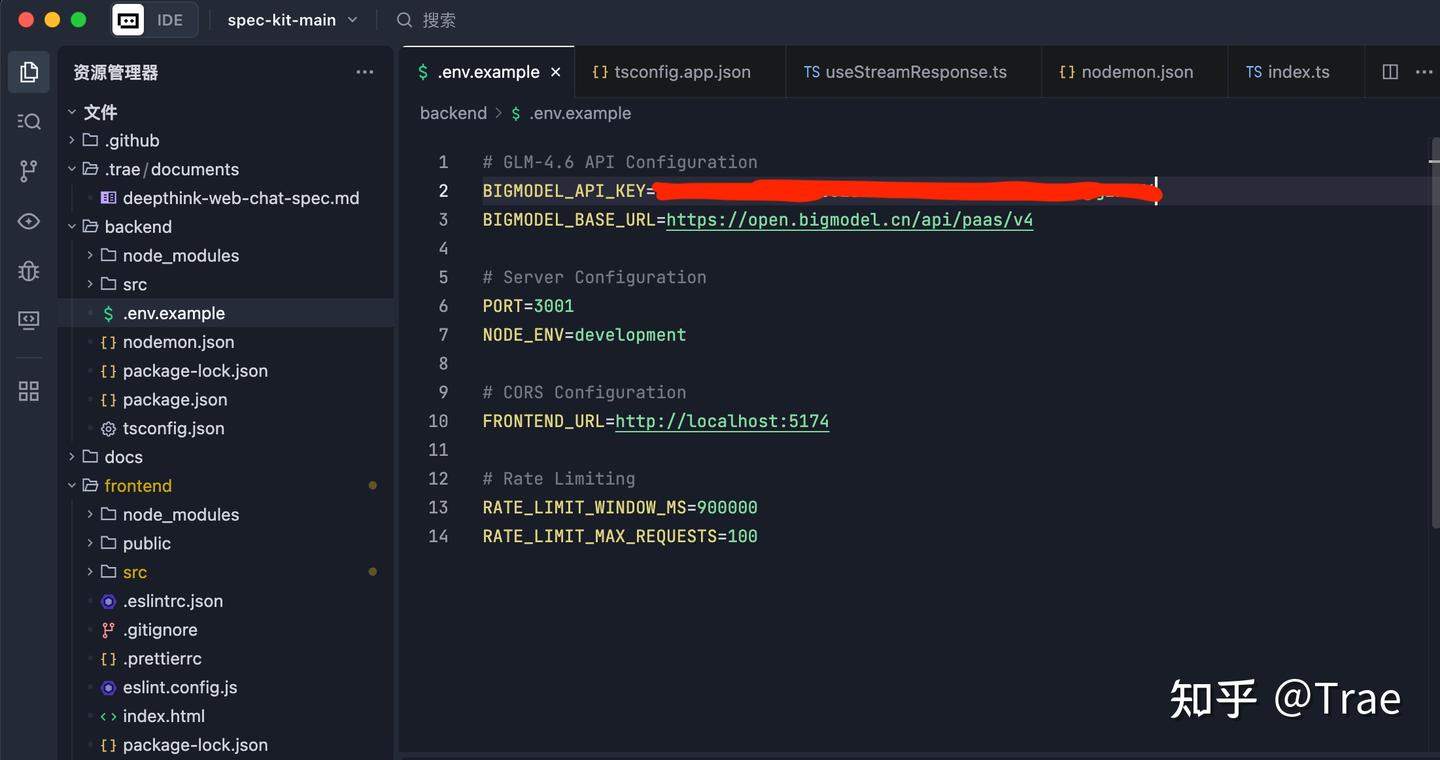
Task: Collapse the backend folder
Action: (137, 227)
